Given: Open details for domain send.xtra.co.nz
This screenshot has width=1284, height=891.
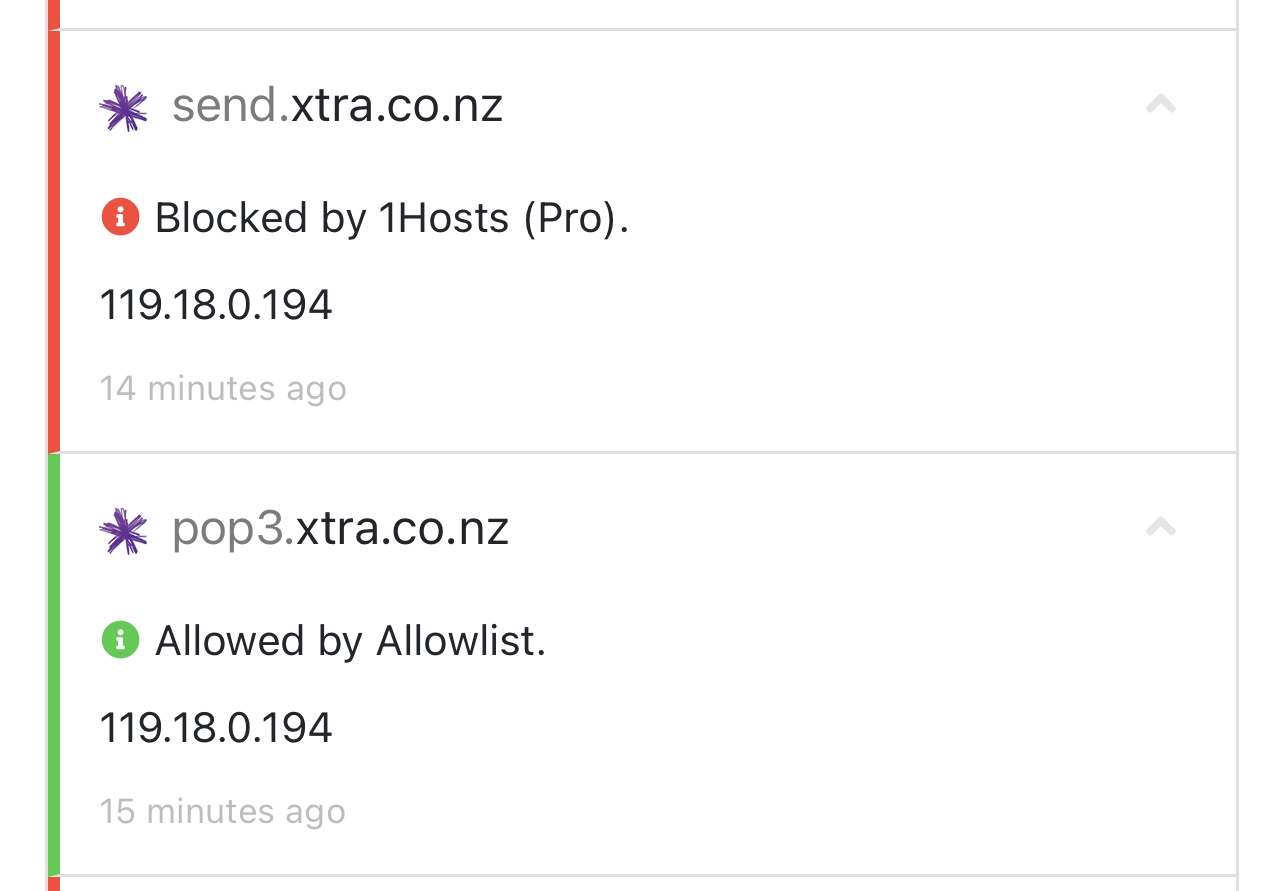Looking at the screenshot, I should [338, 105].
